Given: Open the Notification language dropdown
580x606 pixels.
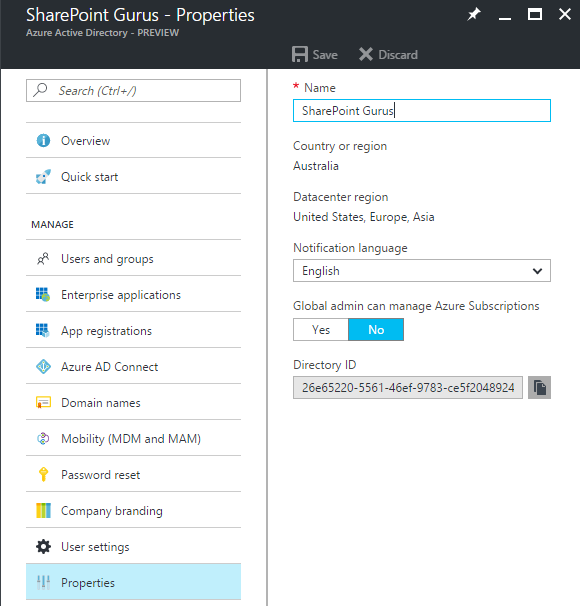Looking at the screenshot, I should (422, 271).
